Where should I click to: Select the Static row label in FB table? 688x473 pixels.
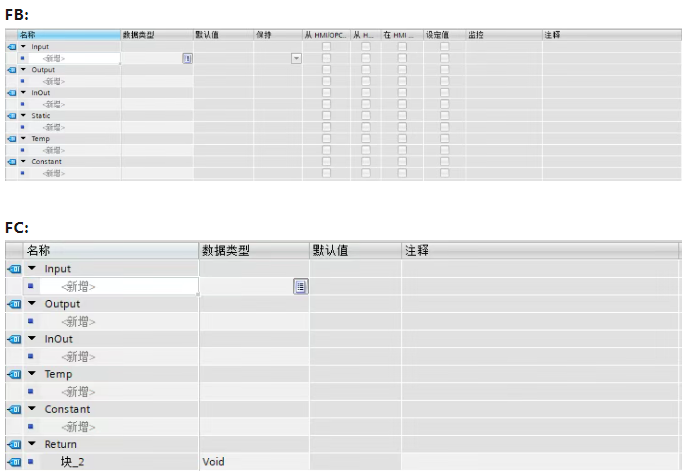(x=41, y=116)
